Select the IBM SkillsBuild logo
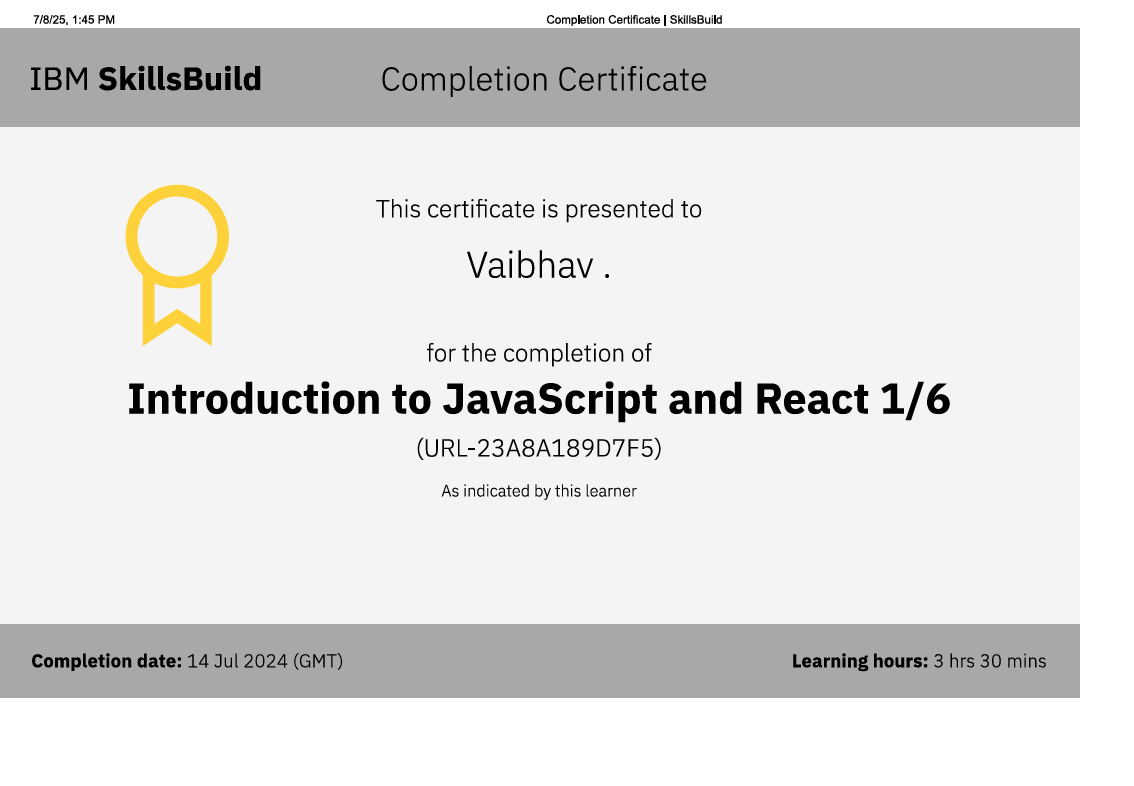This screenshot has width=1134, height=786. [x=145, y=78]
